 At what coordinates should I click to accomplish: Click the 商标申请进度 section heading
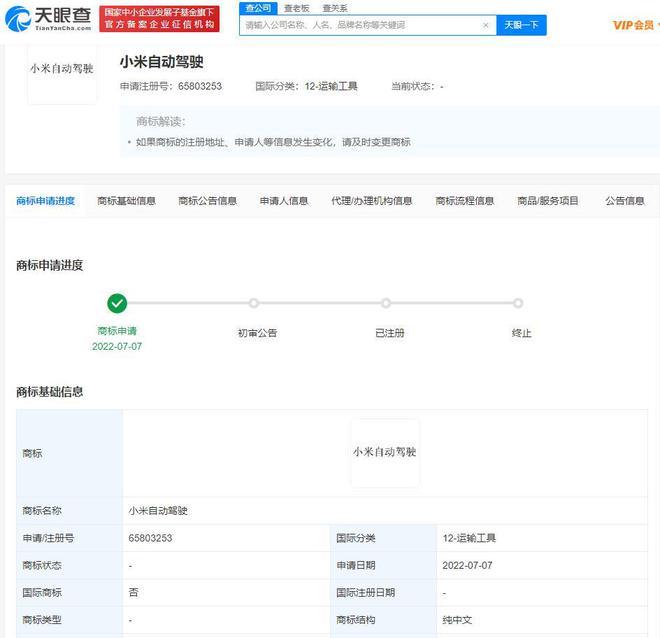(50, 266)
